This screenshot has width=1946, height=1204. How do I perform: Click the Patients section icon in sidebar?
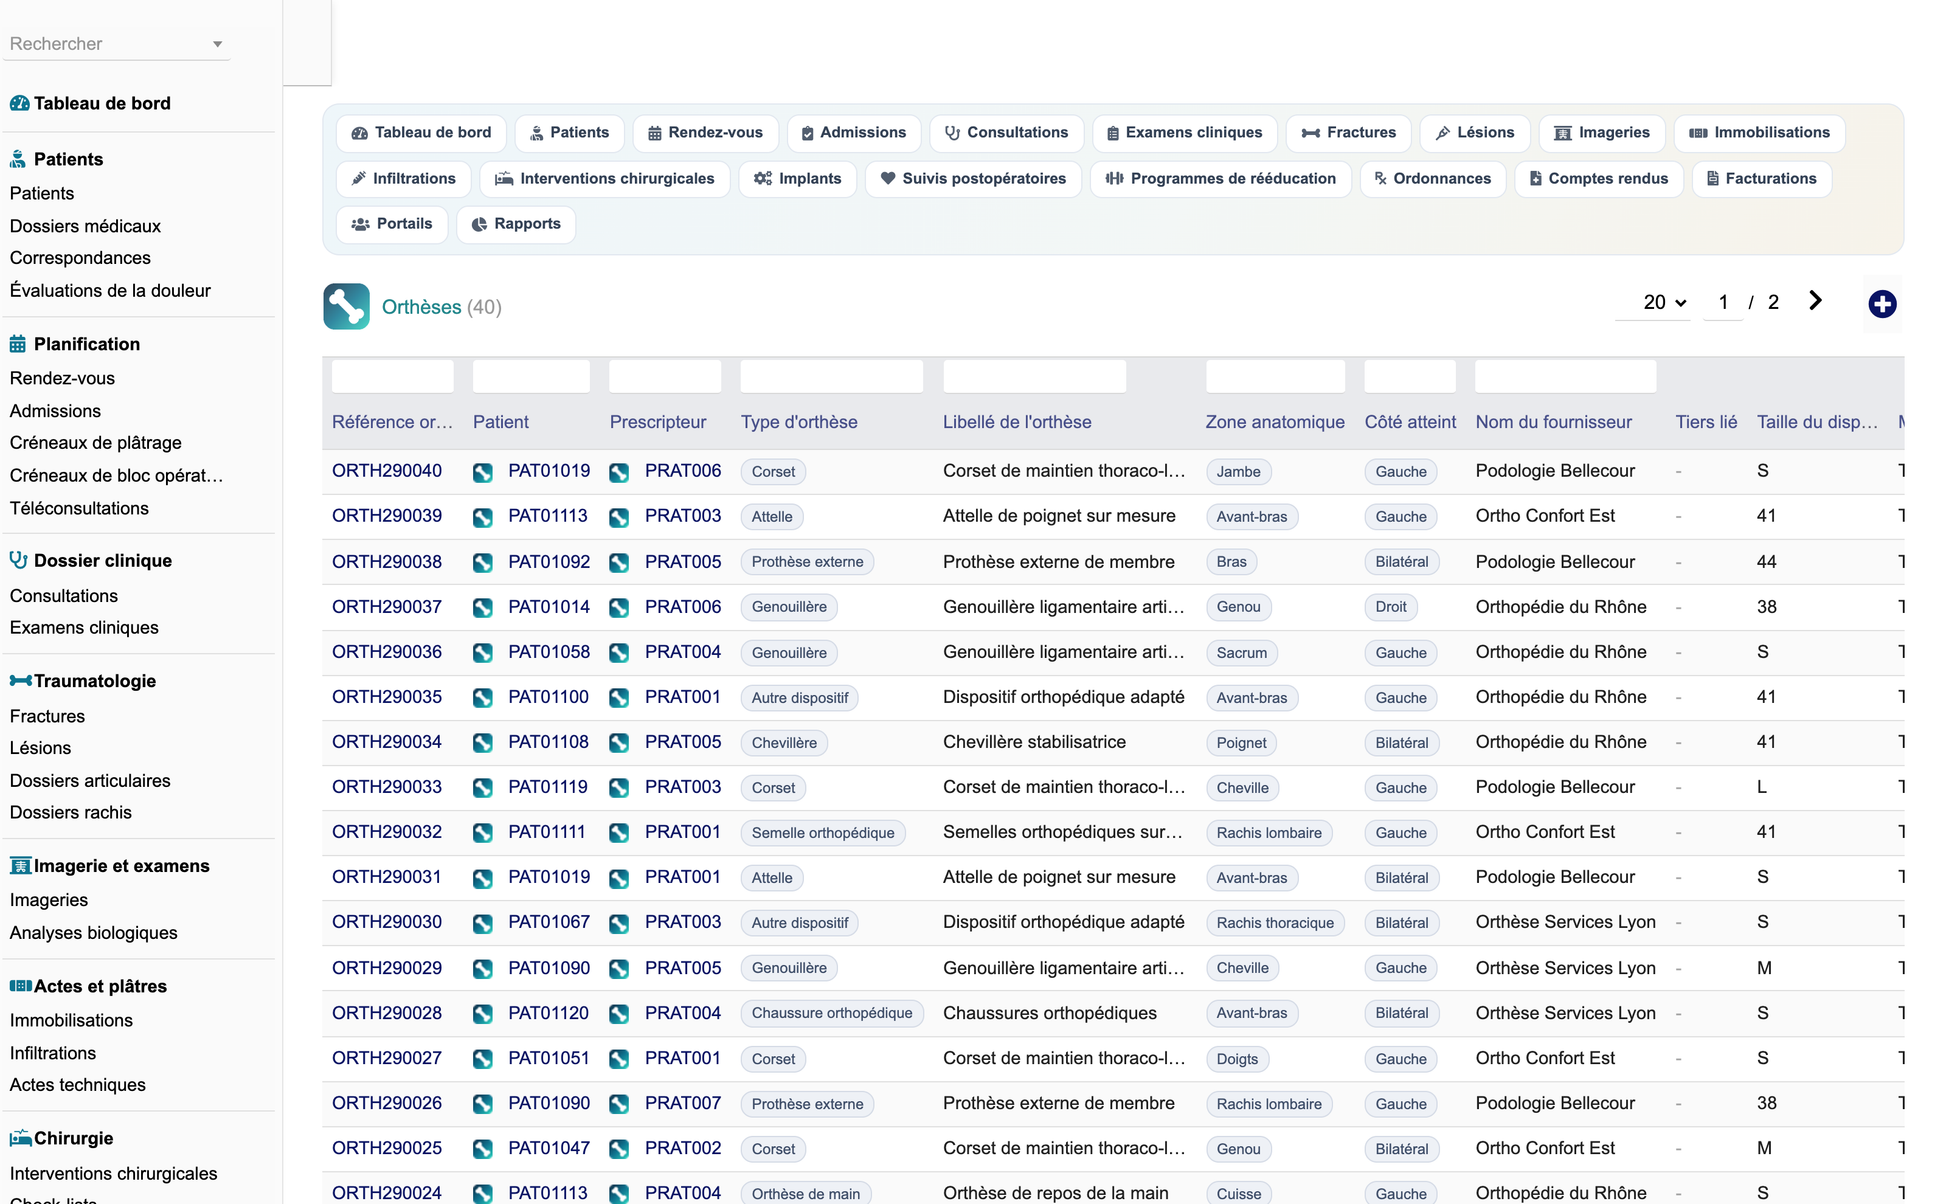18,159
